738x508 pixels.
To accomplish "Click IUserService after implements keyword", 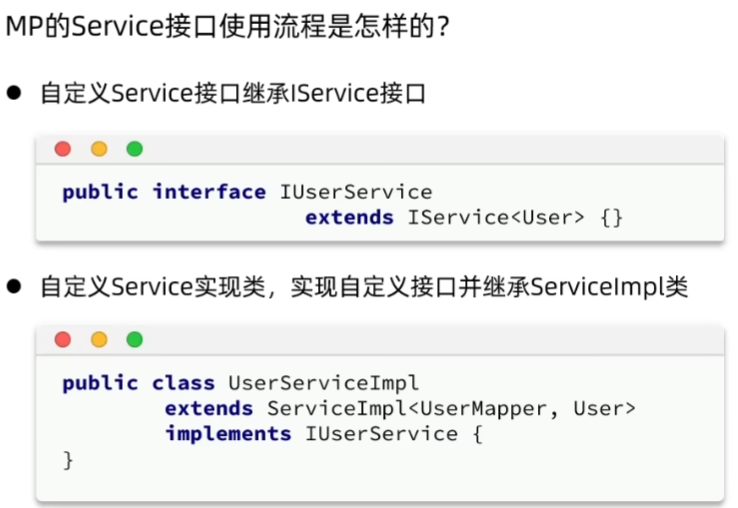I will [381, 434].
